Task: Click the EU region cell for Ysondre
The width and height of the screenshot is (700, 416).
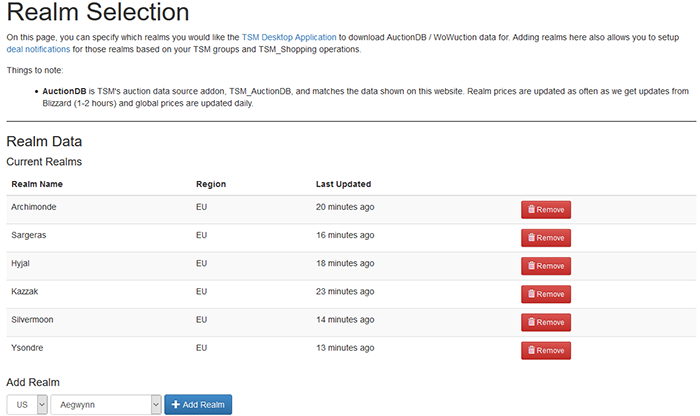Action: tap(201, 348)
